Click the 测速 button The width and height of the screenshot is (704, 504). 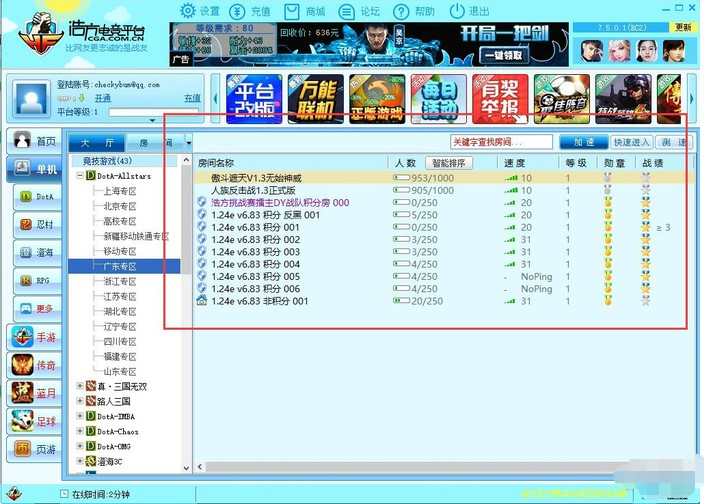coord(673,142)
